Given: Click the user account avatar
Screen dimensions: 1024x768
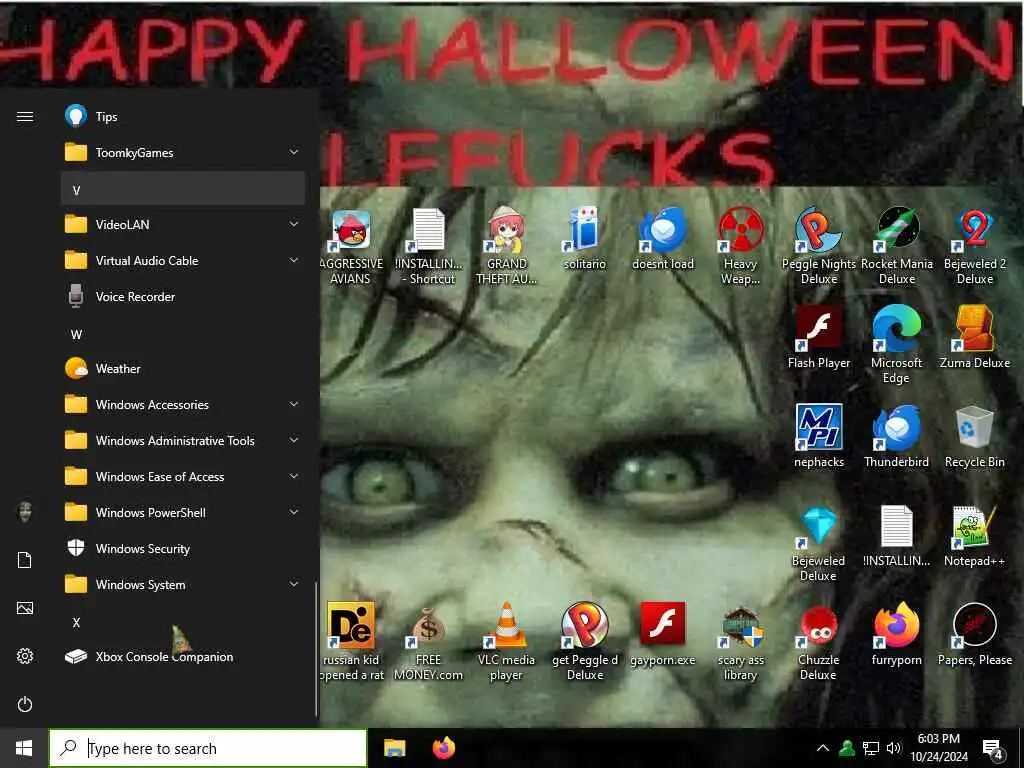Looking at the screenshot, I should (x=25, y=512).
